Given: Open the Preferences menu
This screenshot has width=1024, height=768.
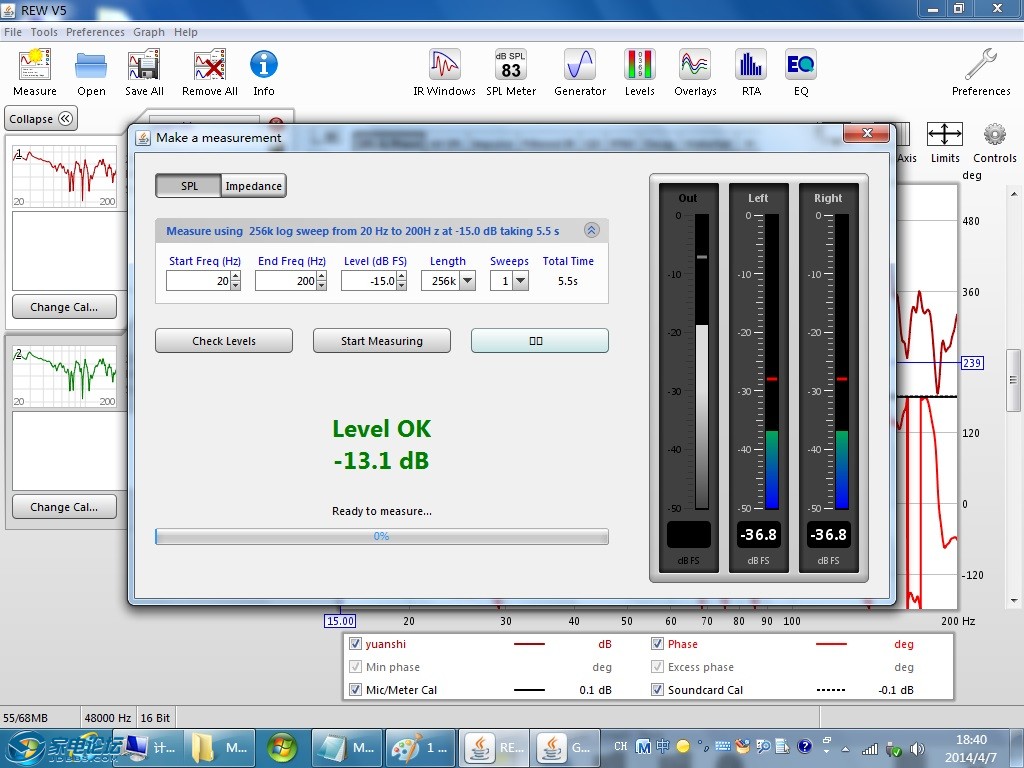Looking at the screenshot, I should [95, 32].
